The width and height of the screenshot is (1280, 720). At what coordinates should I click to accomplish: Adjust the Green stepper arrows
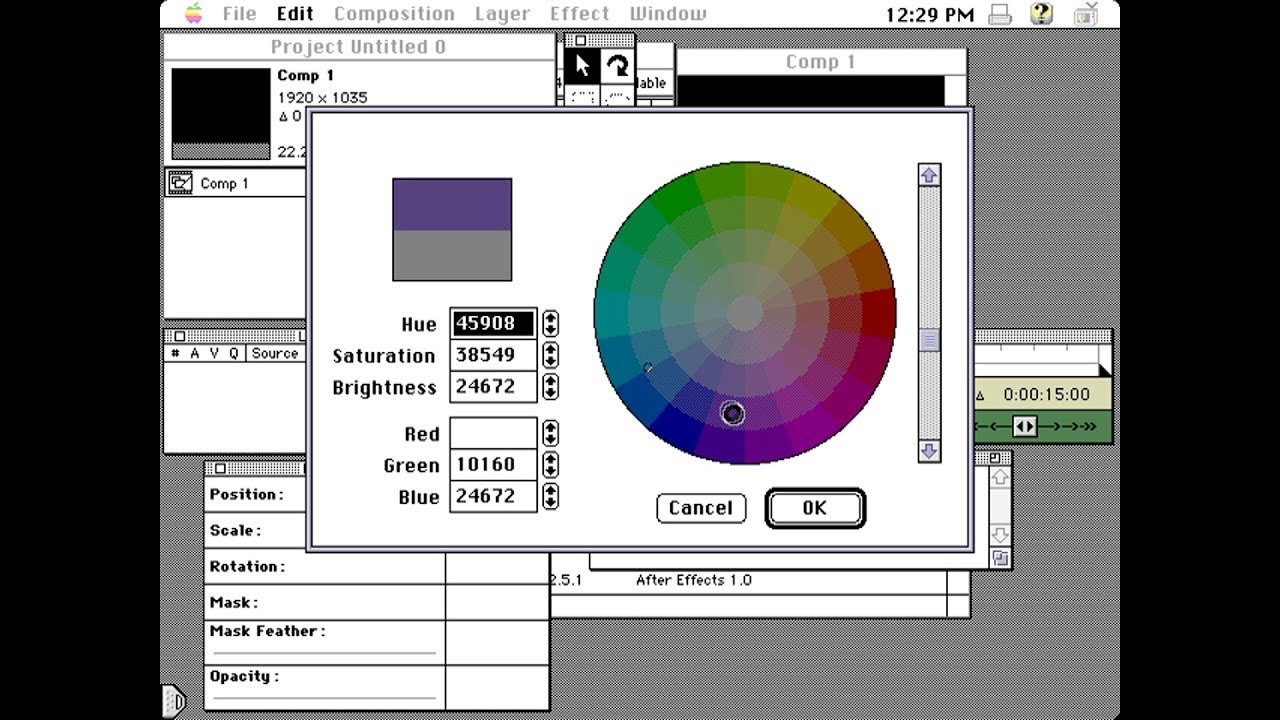[550, 465]
